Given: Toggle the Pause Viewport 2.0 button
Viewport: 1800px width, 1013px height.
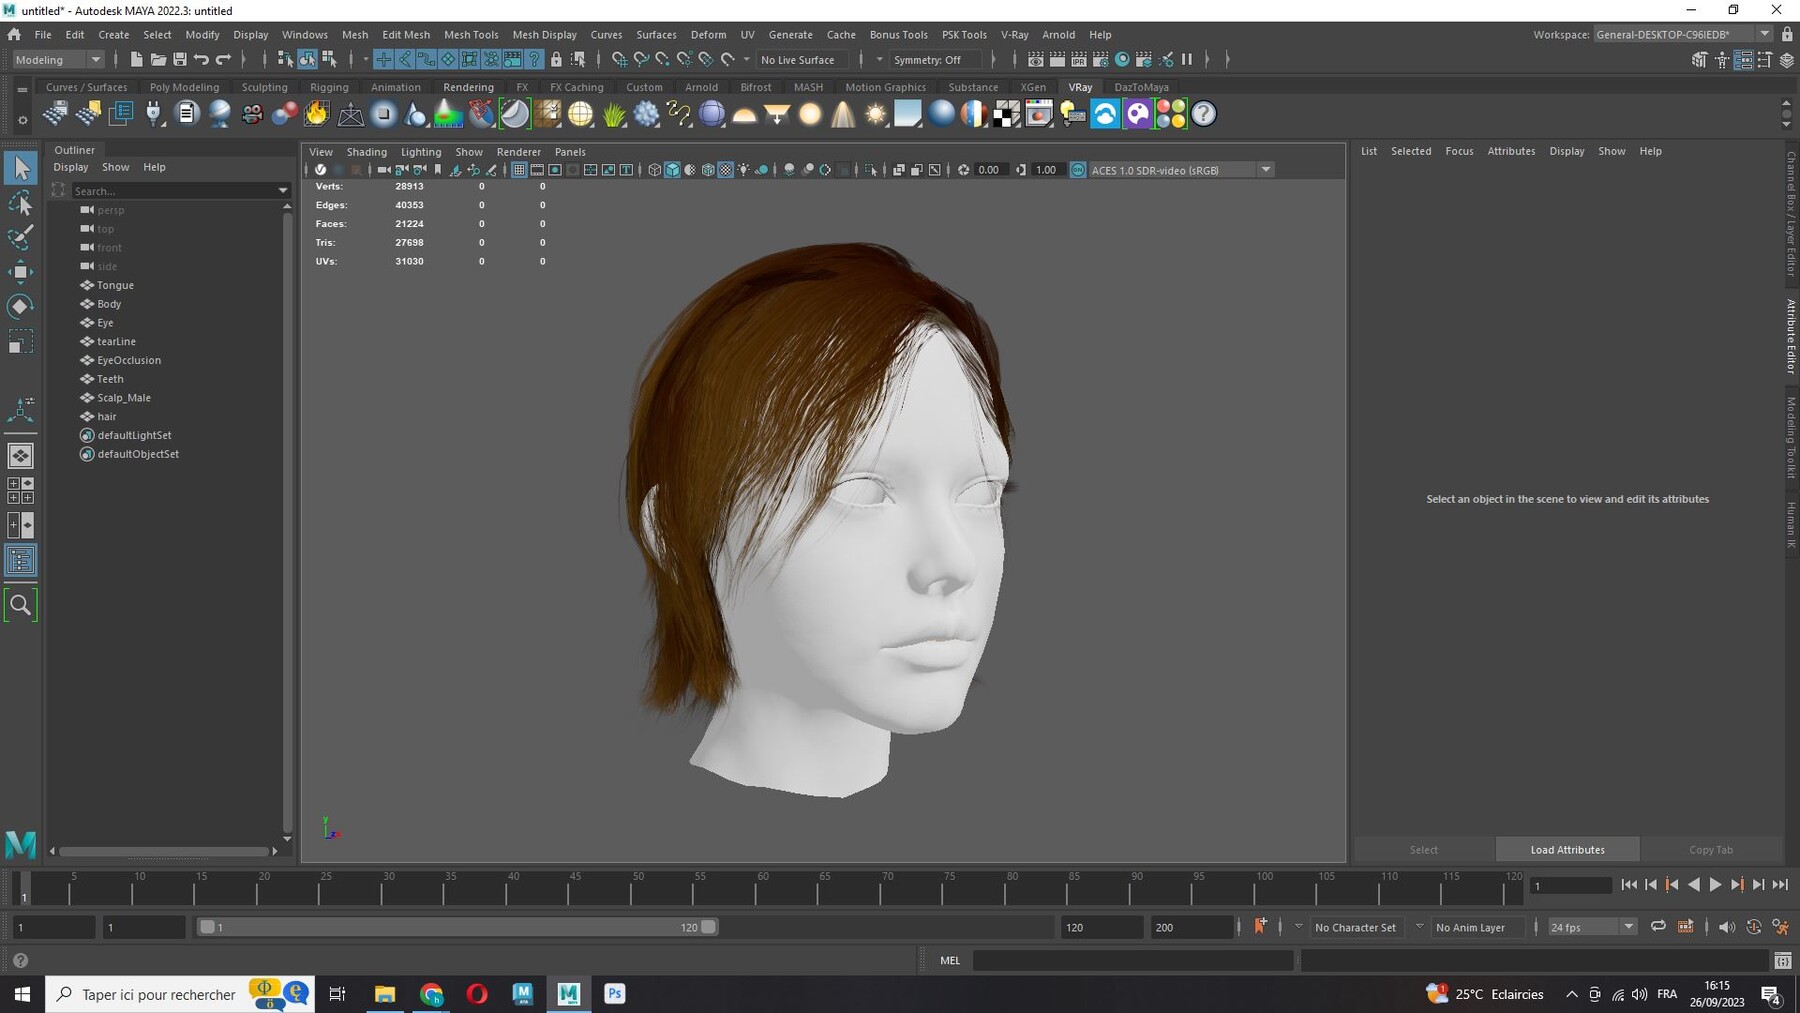Looking at the screenshot, I should (1187, 60).
